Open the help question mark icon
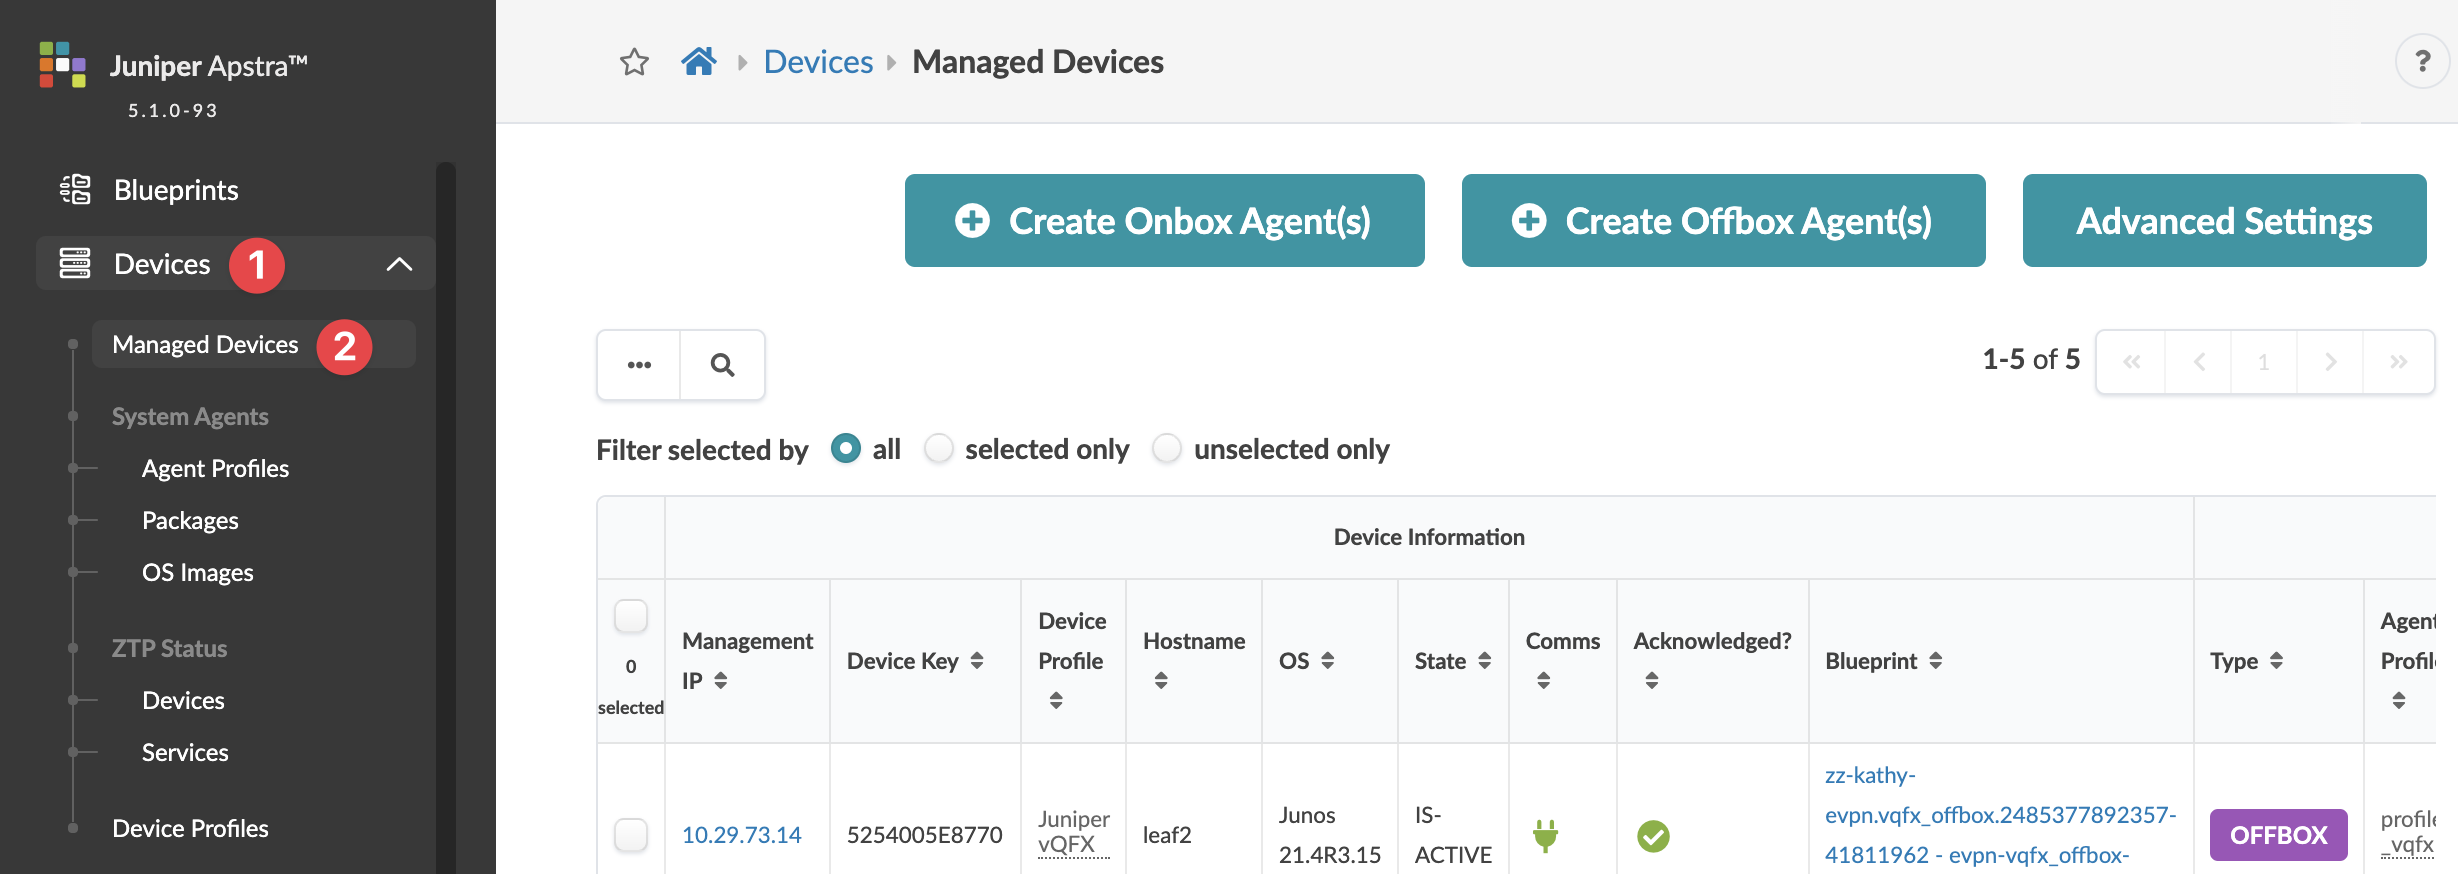The image size is (2458, 874). point(2421,62)
